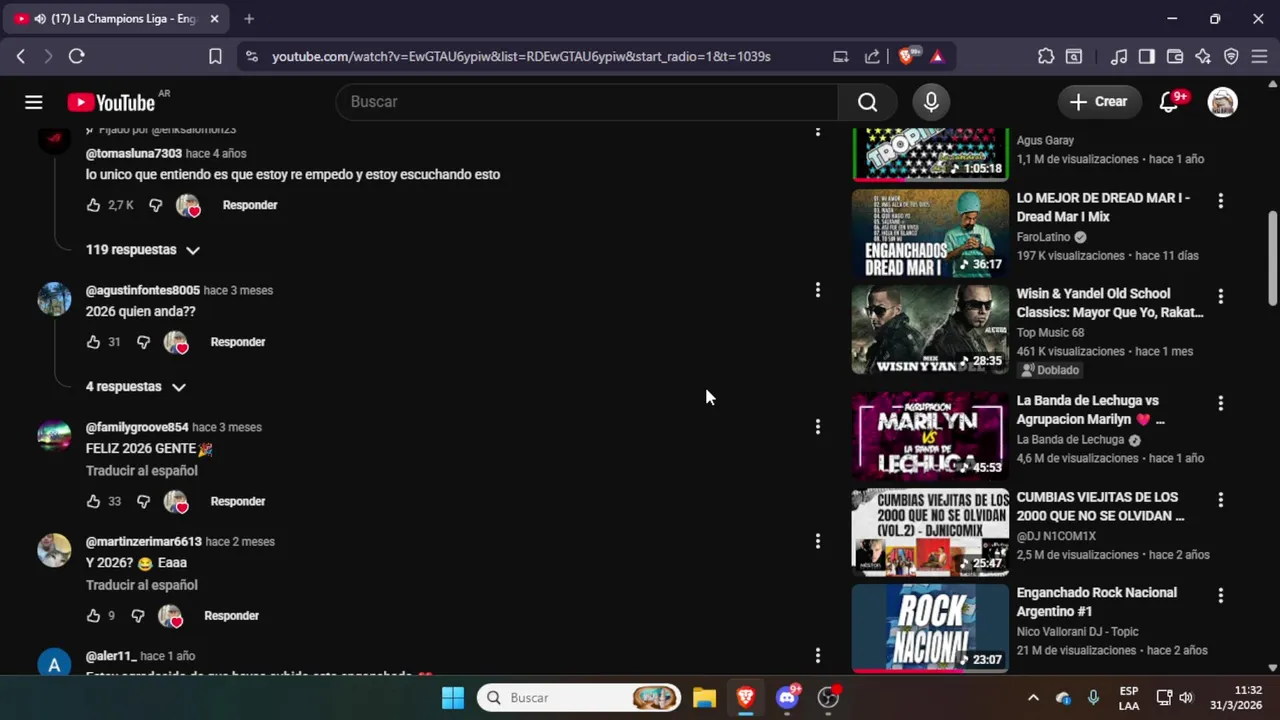The width and height of the screenshot is (1280, 720).
Task: Open Cumbias Viejitas 2000 video thumbnail
Action: pyautogui.click(x=930, y=533)
